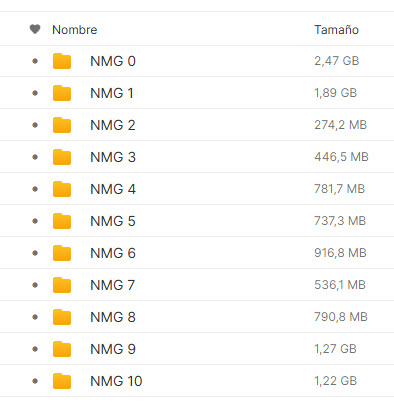
Task: Click the 1,22 GB size value
Action: 336,381
